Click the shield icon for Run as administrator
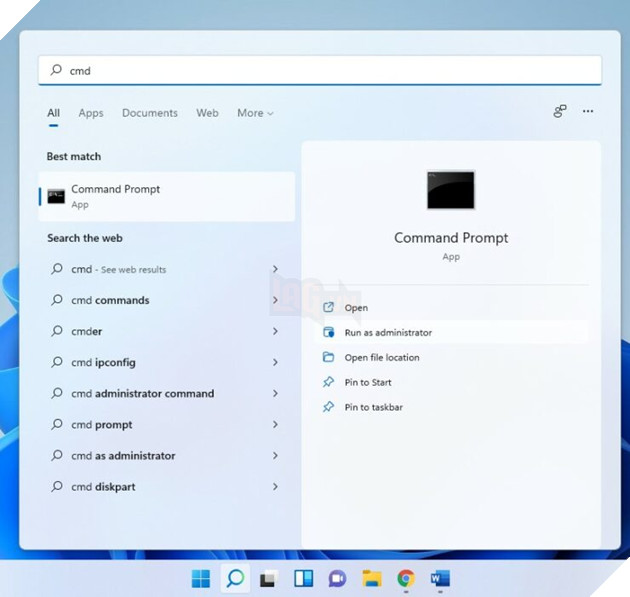This screenshot has width=630, height=597. [x=328, y=332]
